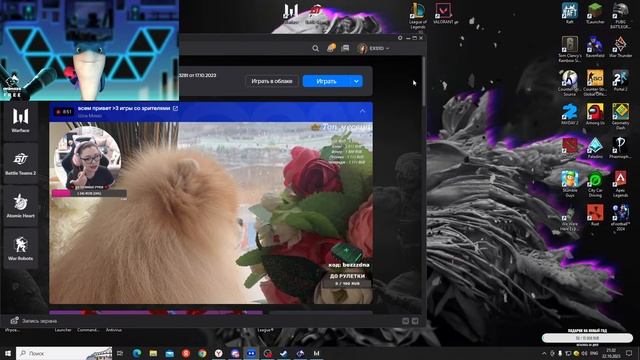640x360 pixels.
Task: Open TLauncher Minecraft desktop shortcut
Action: coord(595,13)
